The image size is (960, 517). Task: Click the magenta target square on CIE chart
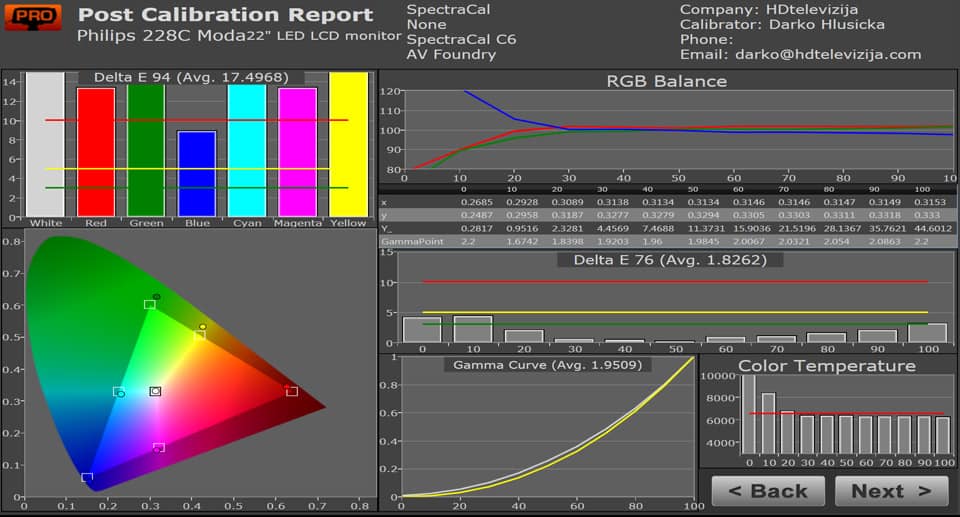click(159, 448)
